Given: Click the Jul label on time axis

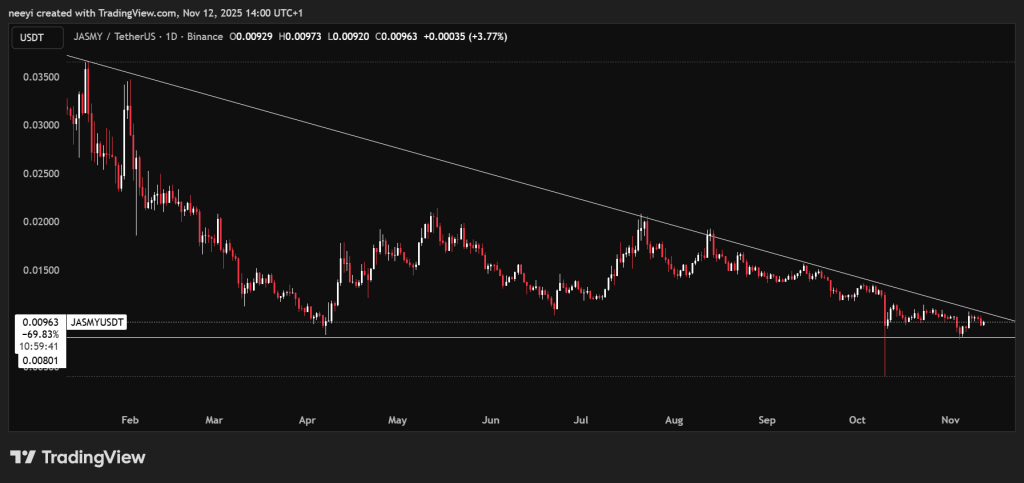Looking at the screenshot, I should point(580,420).
